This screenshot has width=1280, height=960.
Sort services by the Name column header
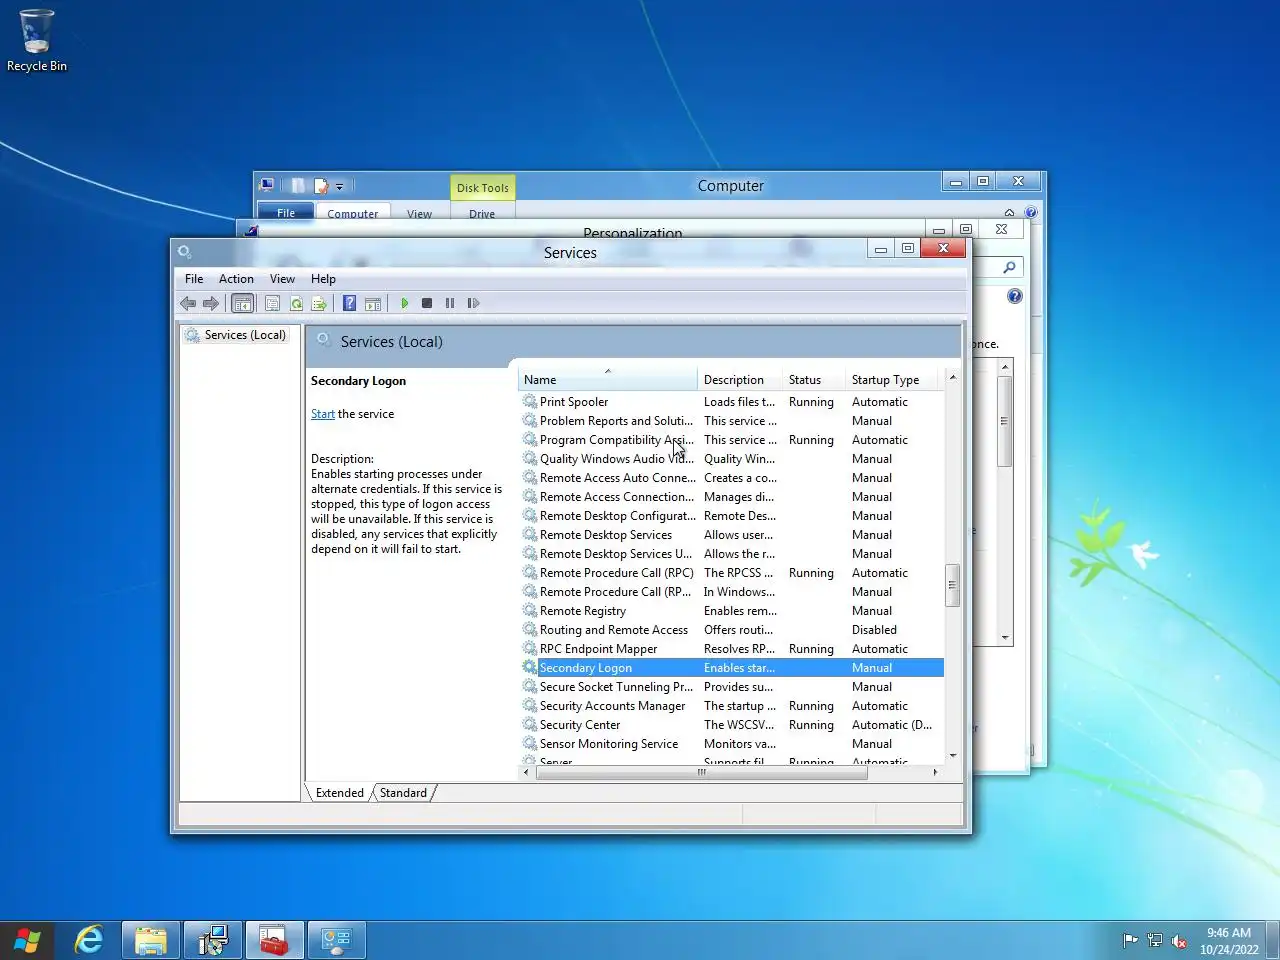pyautogui.click(x=608, y=380)
